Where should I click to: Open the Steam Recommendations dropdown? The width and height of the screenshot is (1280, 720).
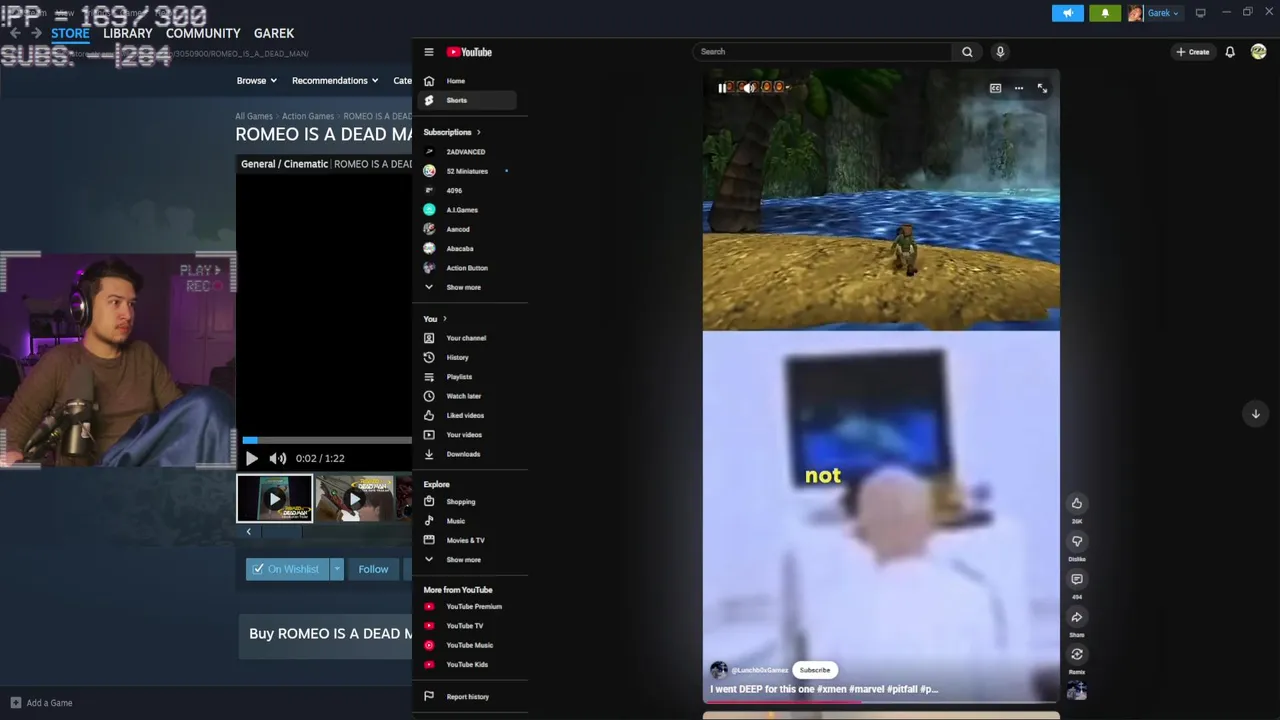click(335, 81)
